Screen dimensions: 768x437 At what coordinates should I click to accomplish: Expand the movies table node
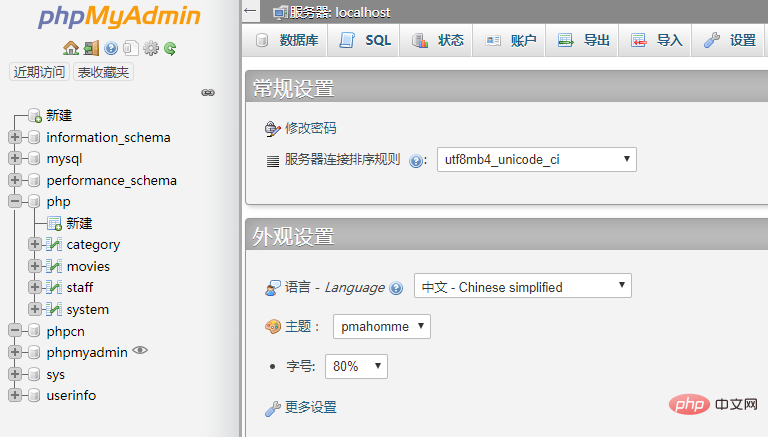[x=35, y=266]
